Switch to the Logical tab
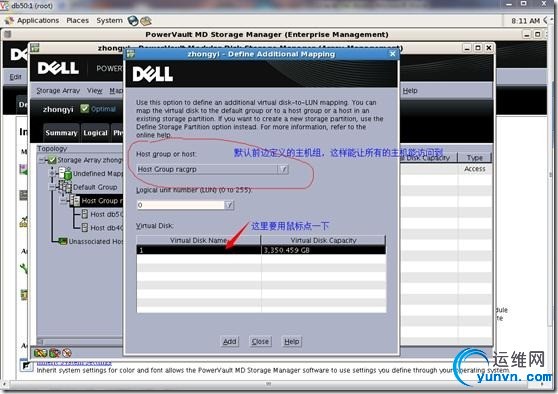The image size is (558, 394). click(x=95, y=133)
